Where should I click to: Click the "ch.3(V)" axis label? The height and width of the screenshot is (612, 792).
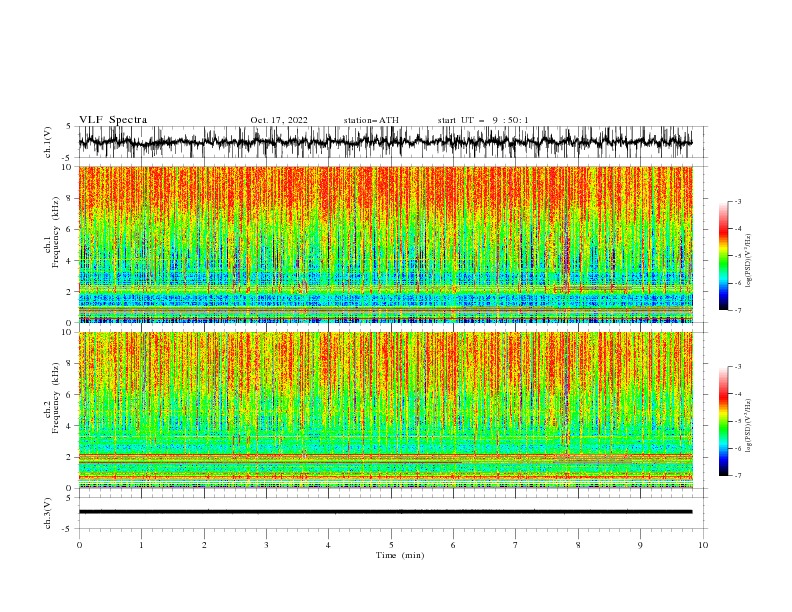pyautogui.click(x=48, y=513)
